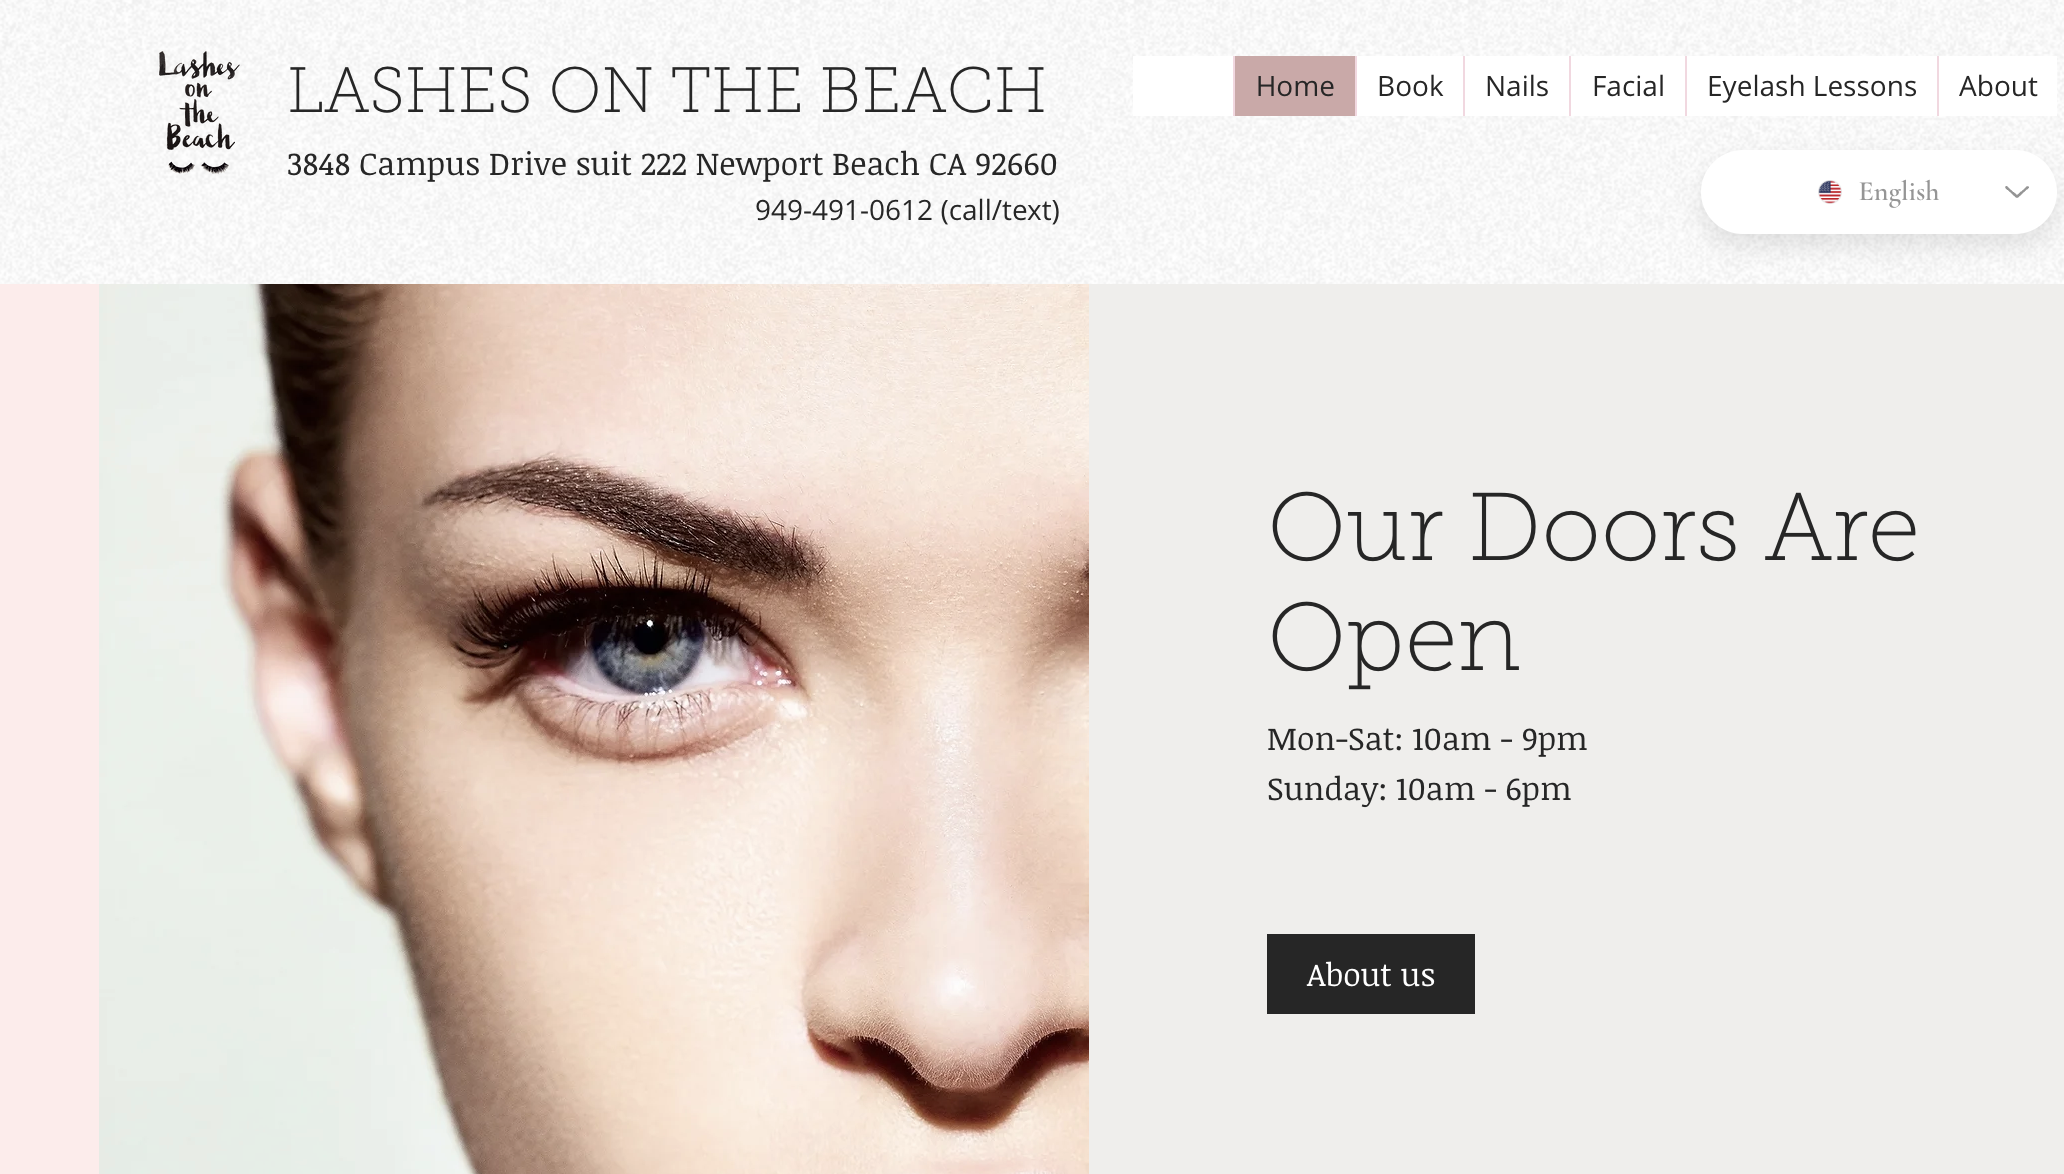Click the LASHES ON THE BEACH title
The height and width of the screenshot is (1174, 2064).
pos(667,90)
